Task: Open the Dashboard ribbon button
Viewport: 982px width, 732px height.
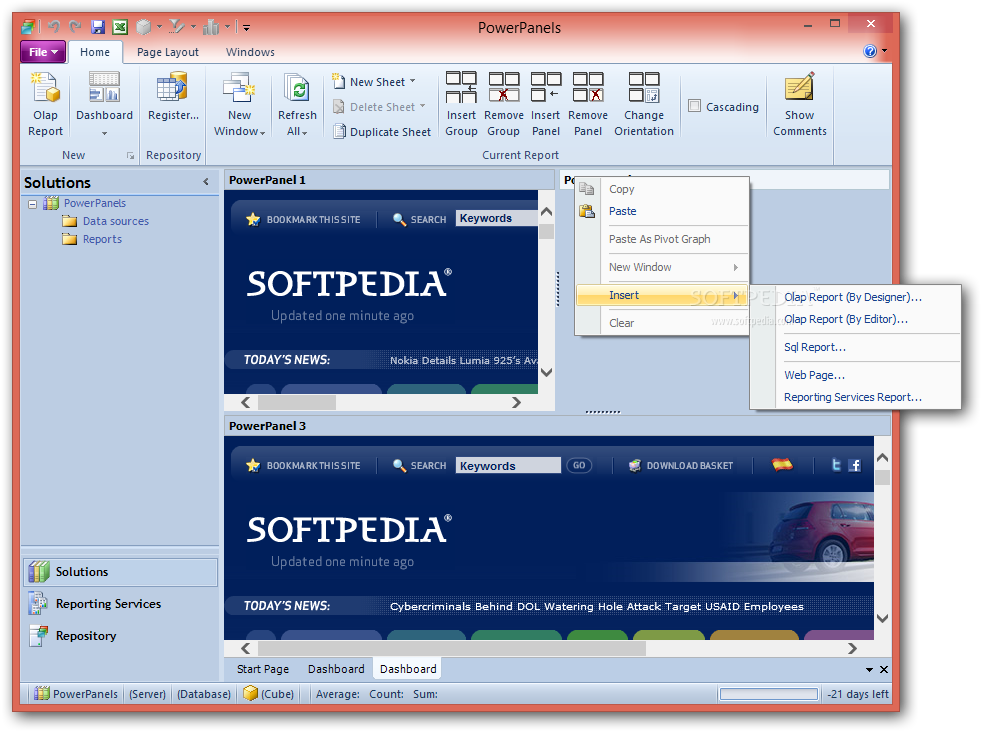Action: point(104,105)
